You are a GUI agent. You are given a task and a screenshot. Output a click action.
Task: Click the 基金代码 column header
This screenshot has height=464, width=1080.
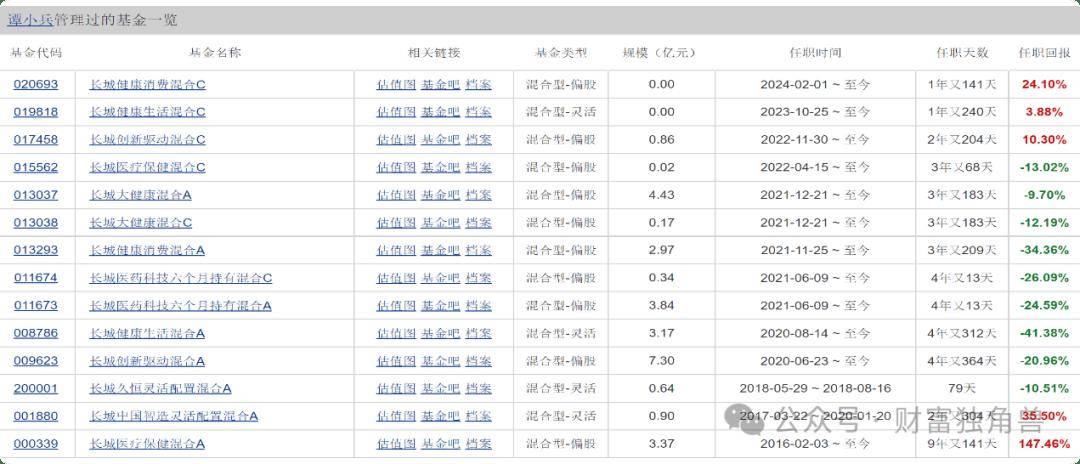point(36,53)
